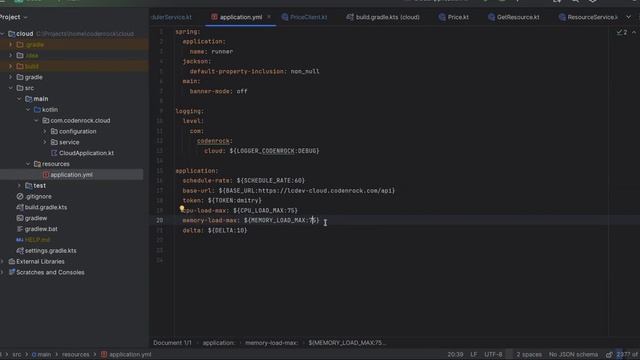Click the intention lightbulb on line 19

[x=182, y=209]
